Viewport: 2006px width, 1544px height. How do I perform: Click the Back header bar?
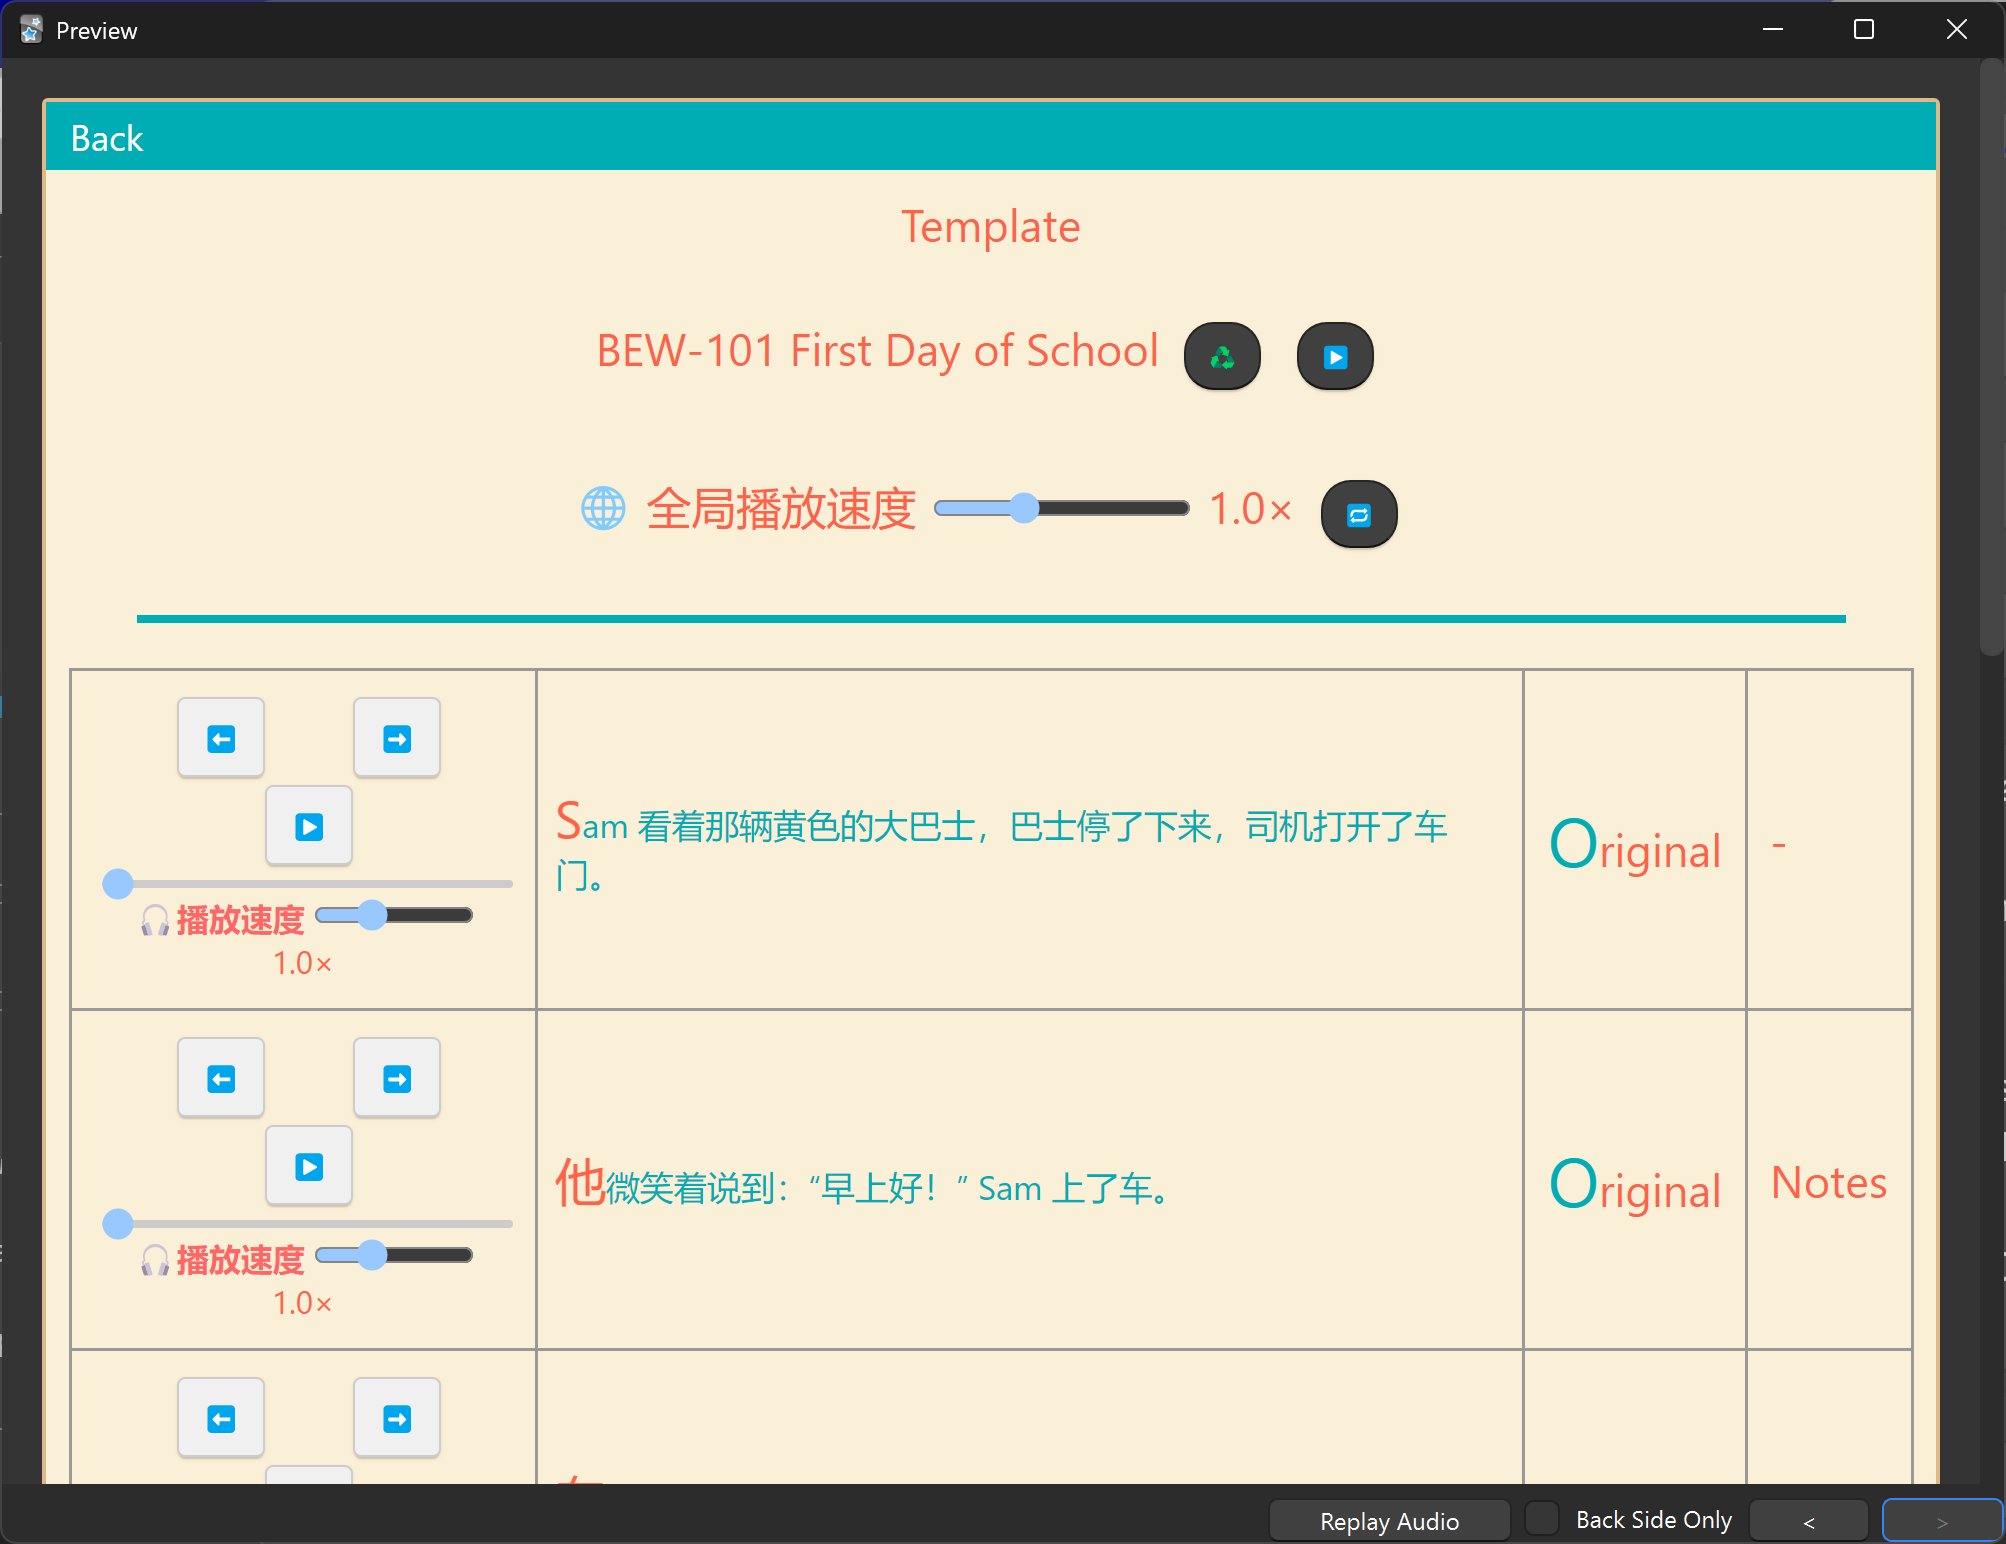tap(991, 137)
